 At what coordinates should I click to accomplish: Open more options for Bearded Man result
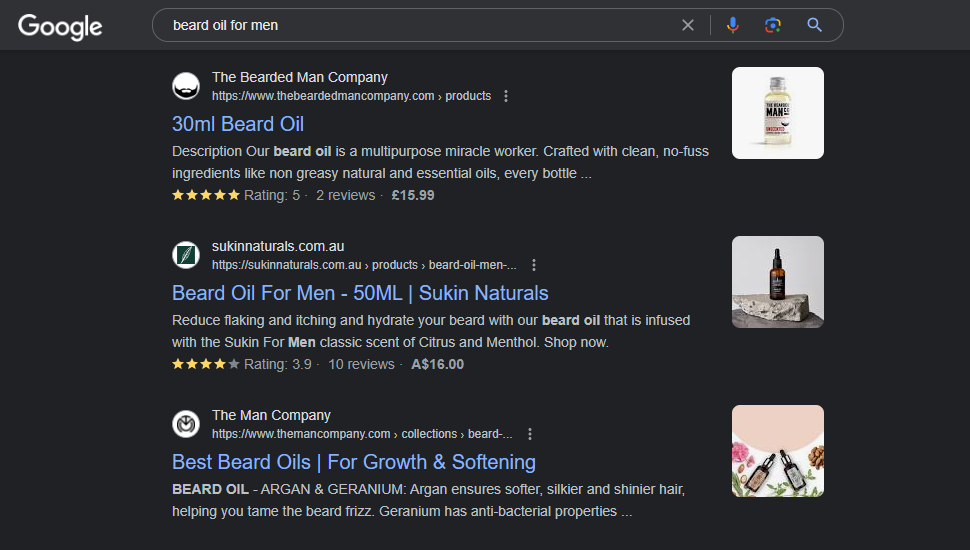(506, 96)
